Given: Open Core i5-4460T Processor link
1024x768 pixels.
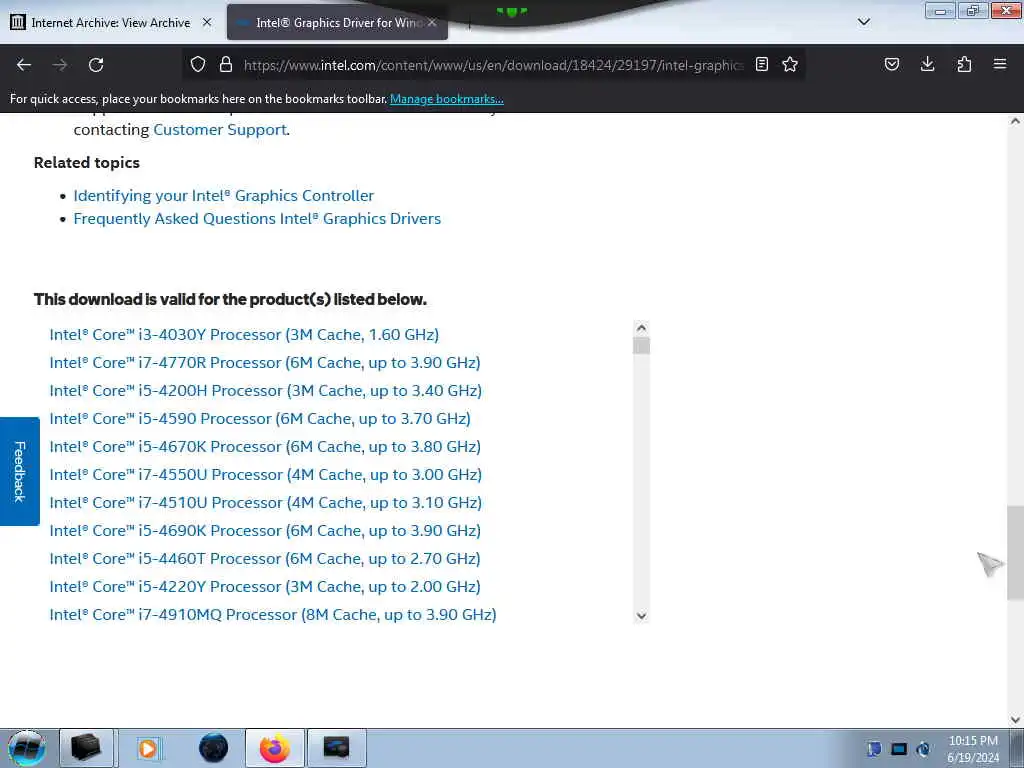Looking at the screenshot, I should [x=265, y=560].
